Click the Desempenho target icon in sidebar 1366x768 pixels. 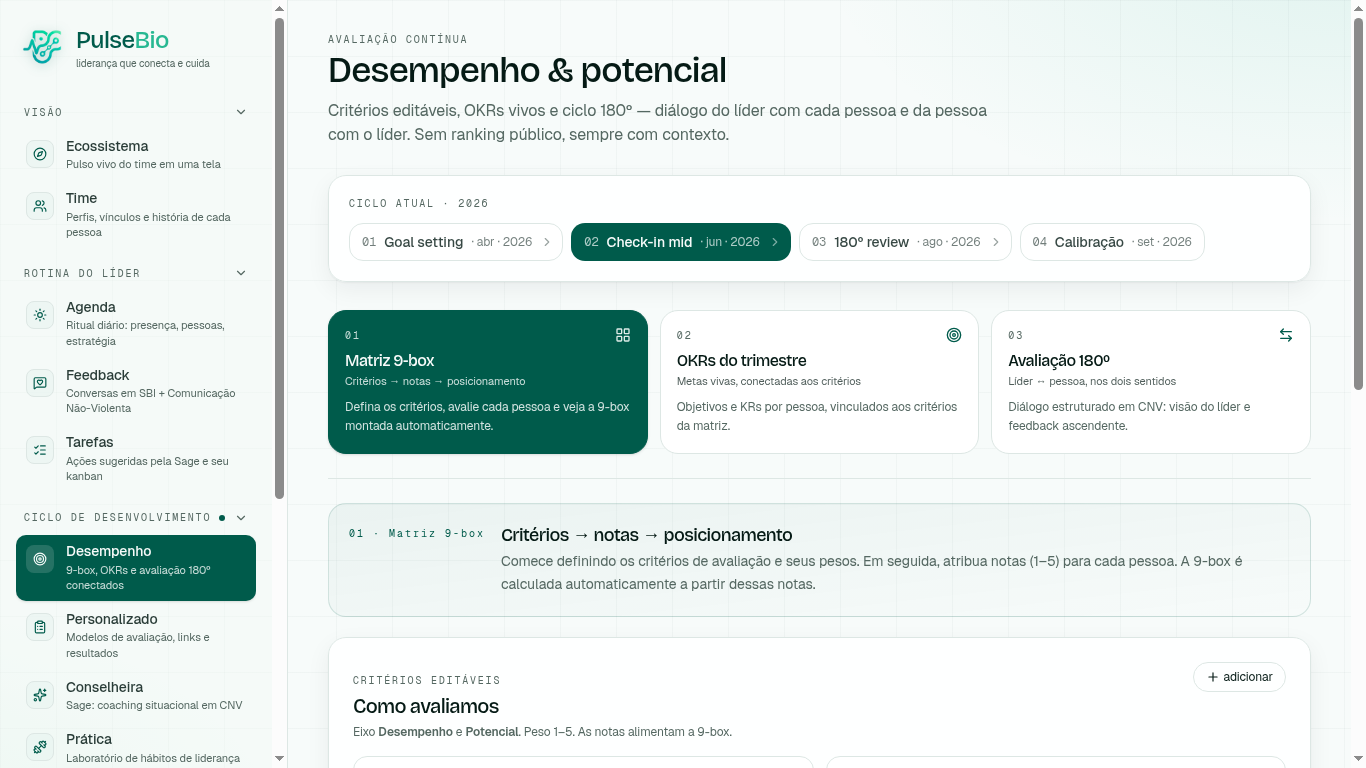40,559
